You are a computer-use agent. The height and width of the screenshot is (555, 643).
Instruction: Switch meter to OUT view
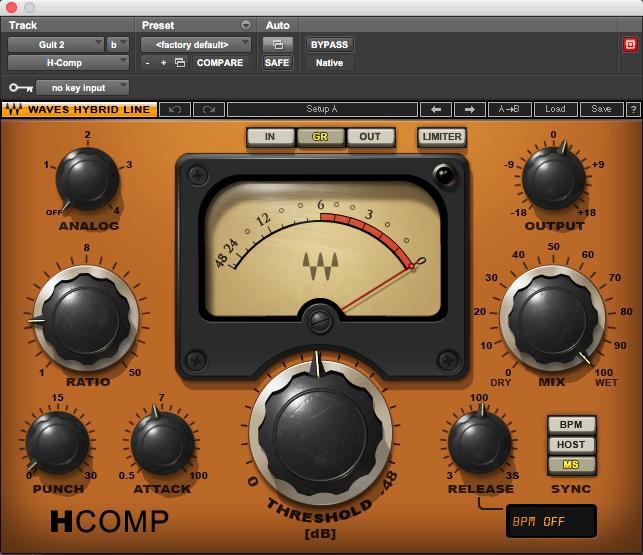[x=370, y=137]
